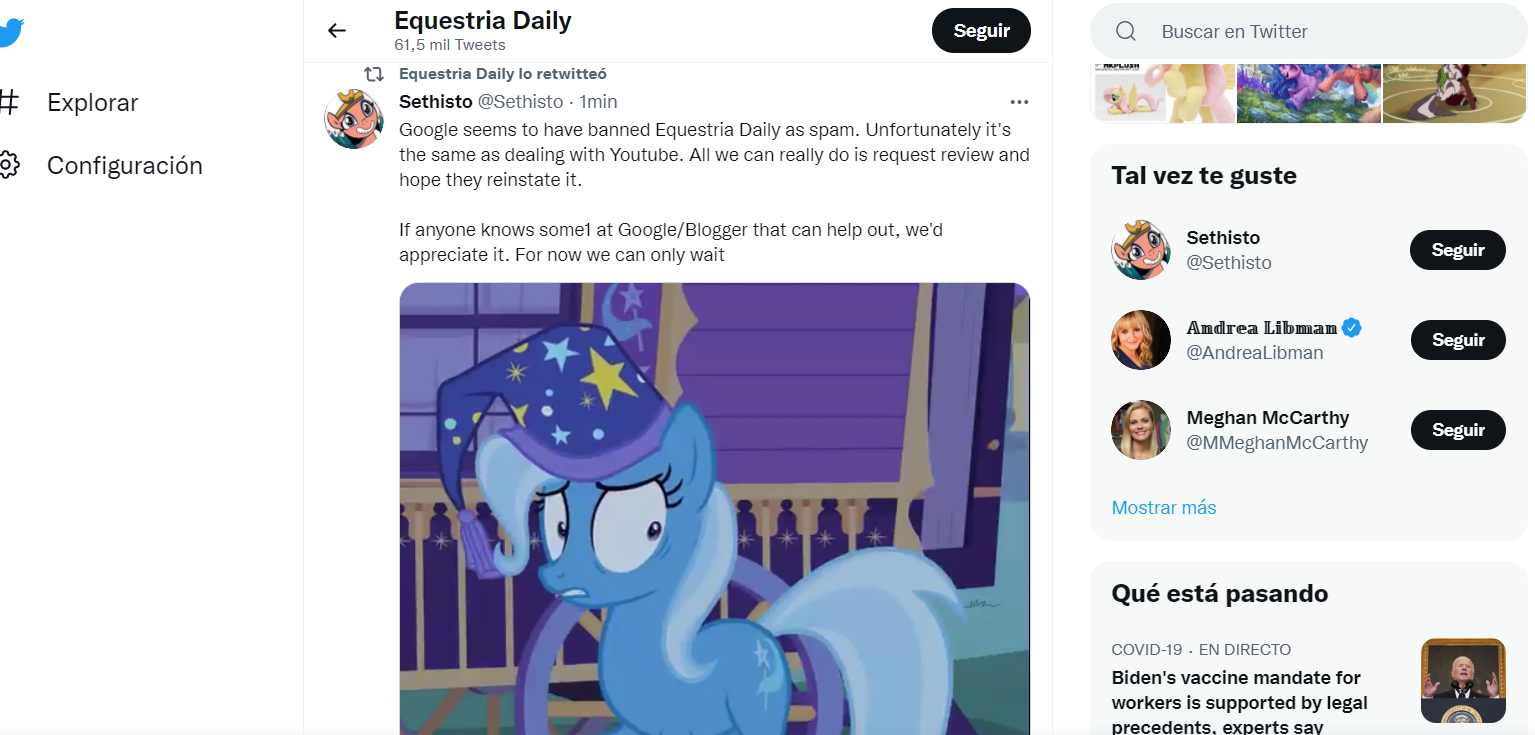Follow Sethisto in the suggestions panel

click(1457, 250)
